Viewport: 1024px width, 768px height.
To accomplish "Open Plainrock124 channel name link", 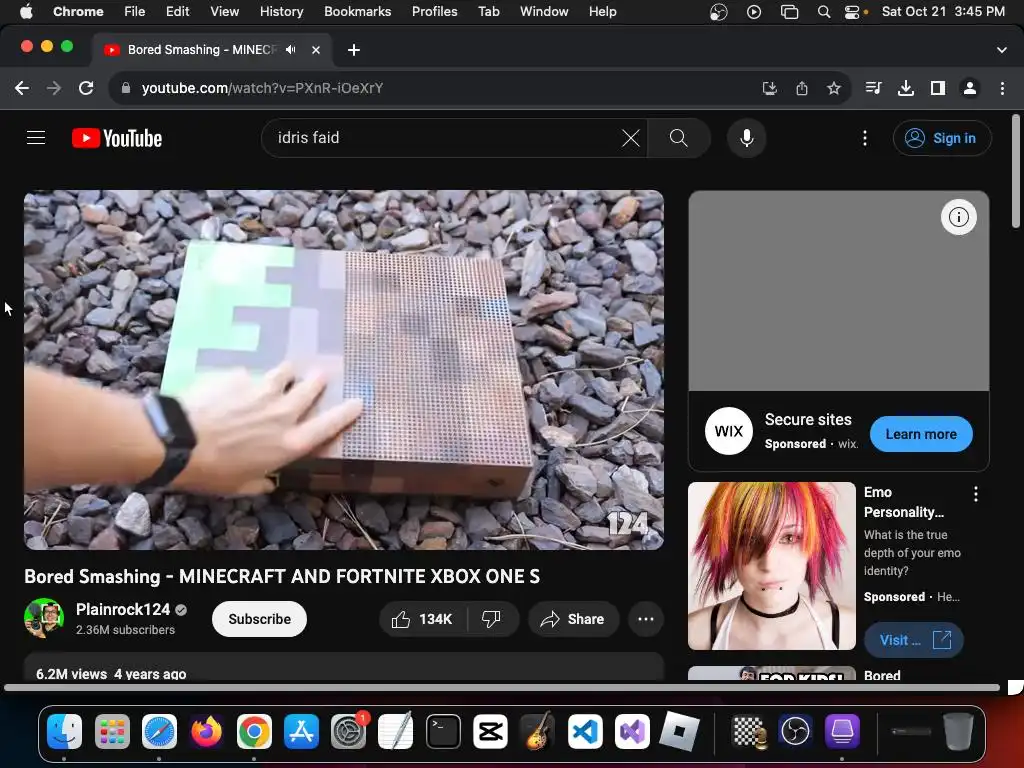I will pyautogui.click(x=123, y=609).
